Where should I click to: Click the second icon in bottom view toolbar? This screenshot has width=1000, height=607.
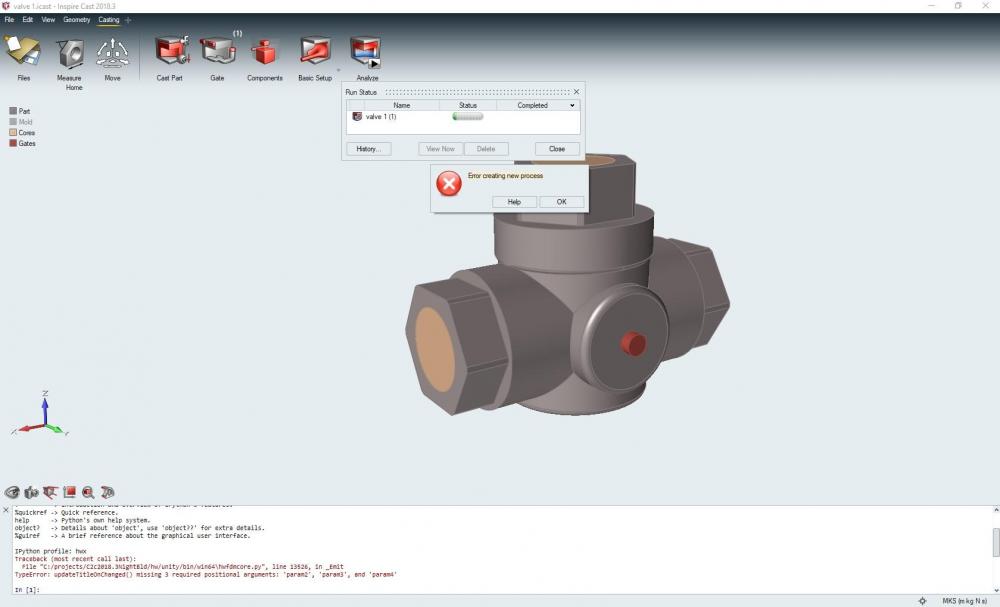(x=31, y=492)
